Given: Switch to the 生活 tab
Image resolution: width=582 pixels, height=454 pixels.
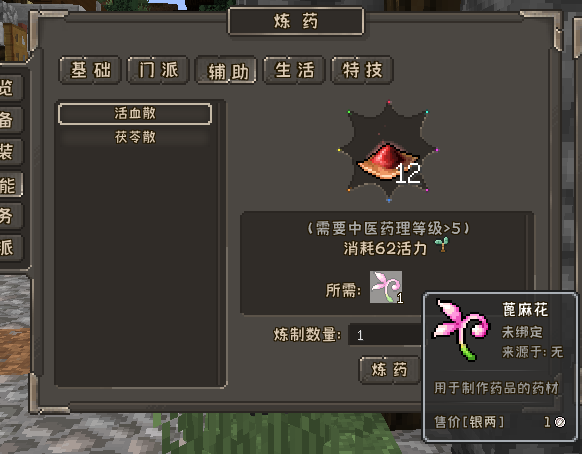Looking at the screenshot, I should coord(294,70).
